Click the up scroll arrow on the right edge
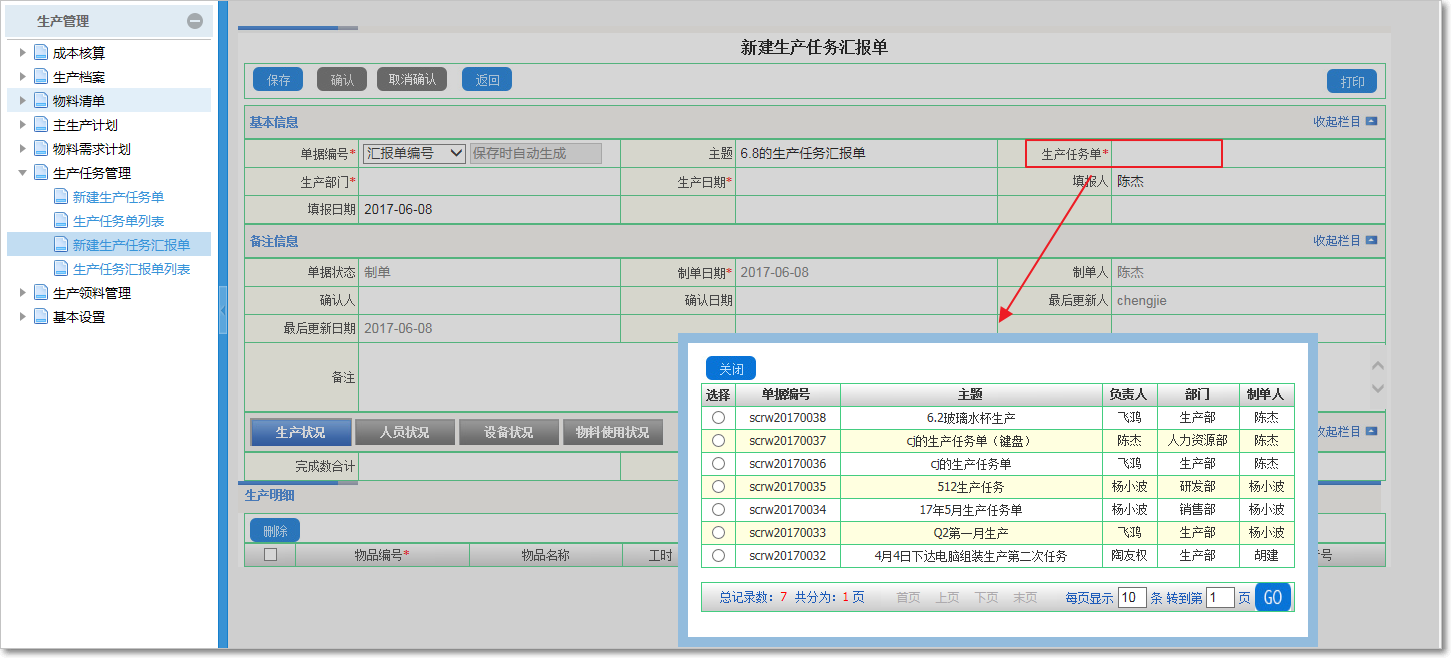 coord(1380,366)
